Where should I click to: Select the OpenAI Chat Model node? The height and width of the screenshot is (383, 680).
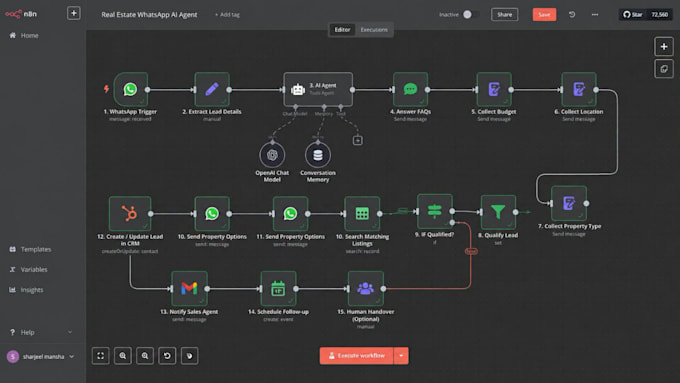point(272,155)
